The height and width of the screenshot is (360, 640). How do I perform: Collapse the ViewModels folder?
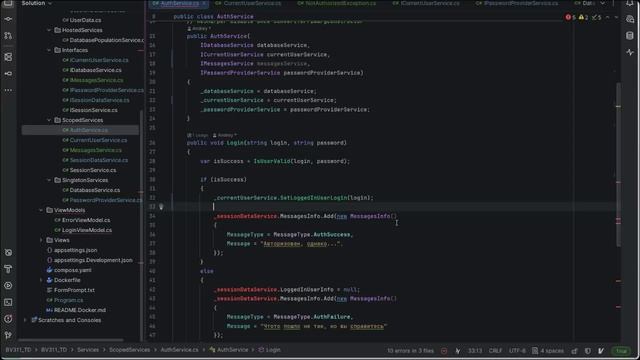(41, 210)
